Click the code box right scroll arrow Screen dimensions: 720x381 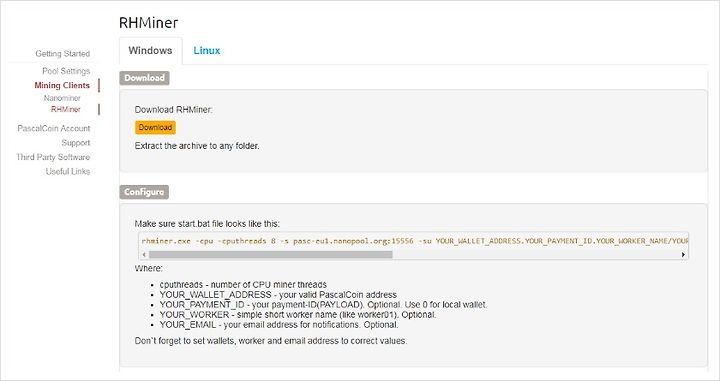tap(683, 254)
